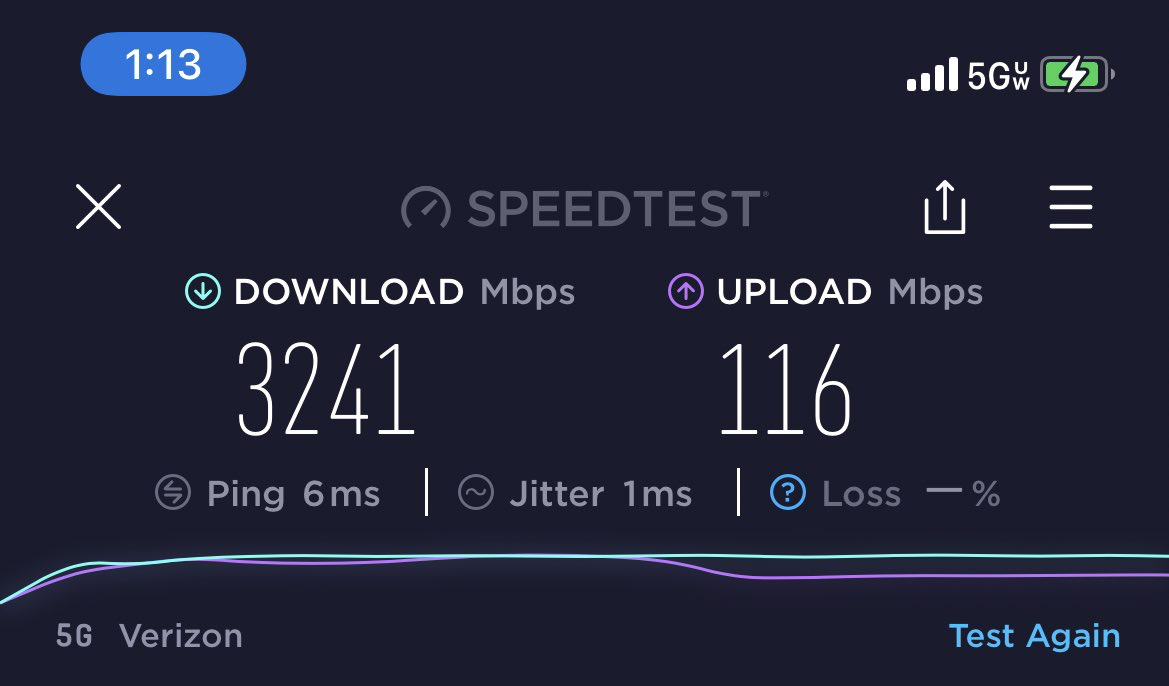Tap the 5G UW network indicator
1169x686 pixels.
pos(998,75)
